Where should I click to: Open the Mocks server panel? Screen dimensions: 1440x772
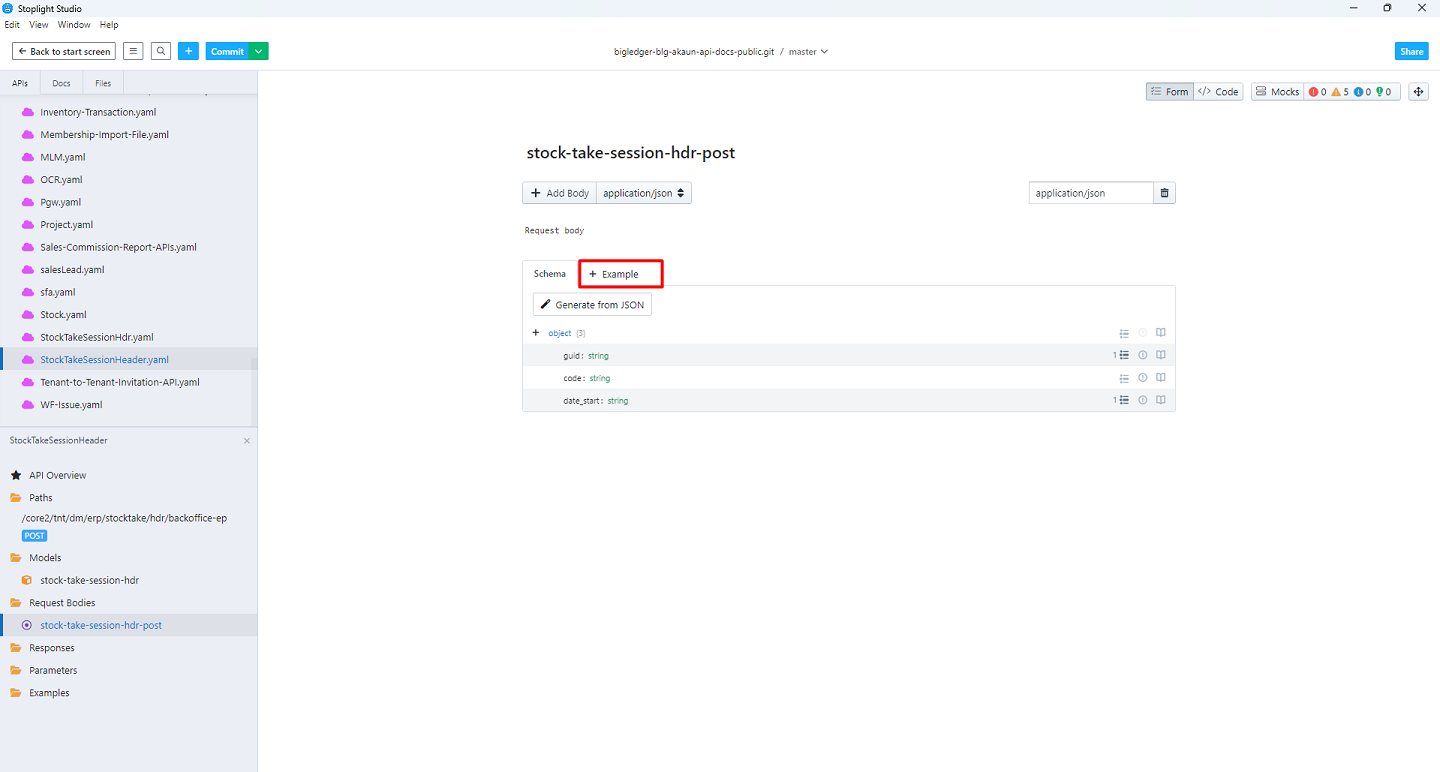[1277, 91]
